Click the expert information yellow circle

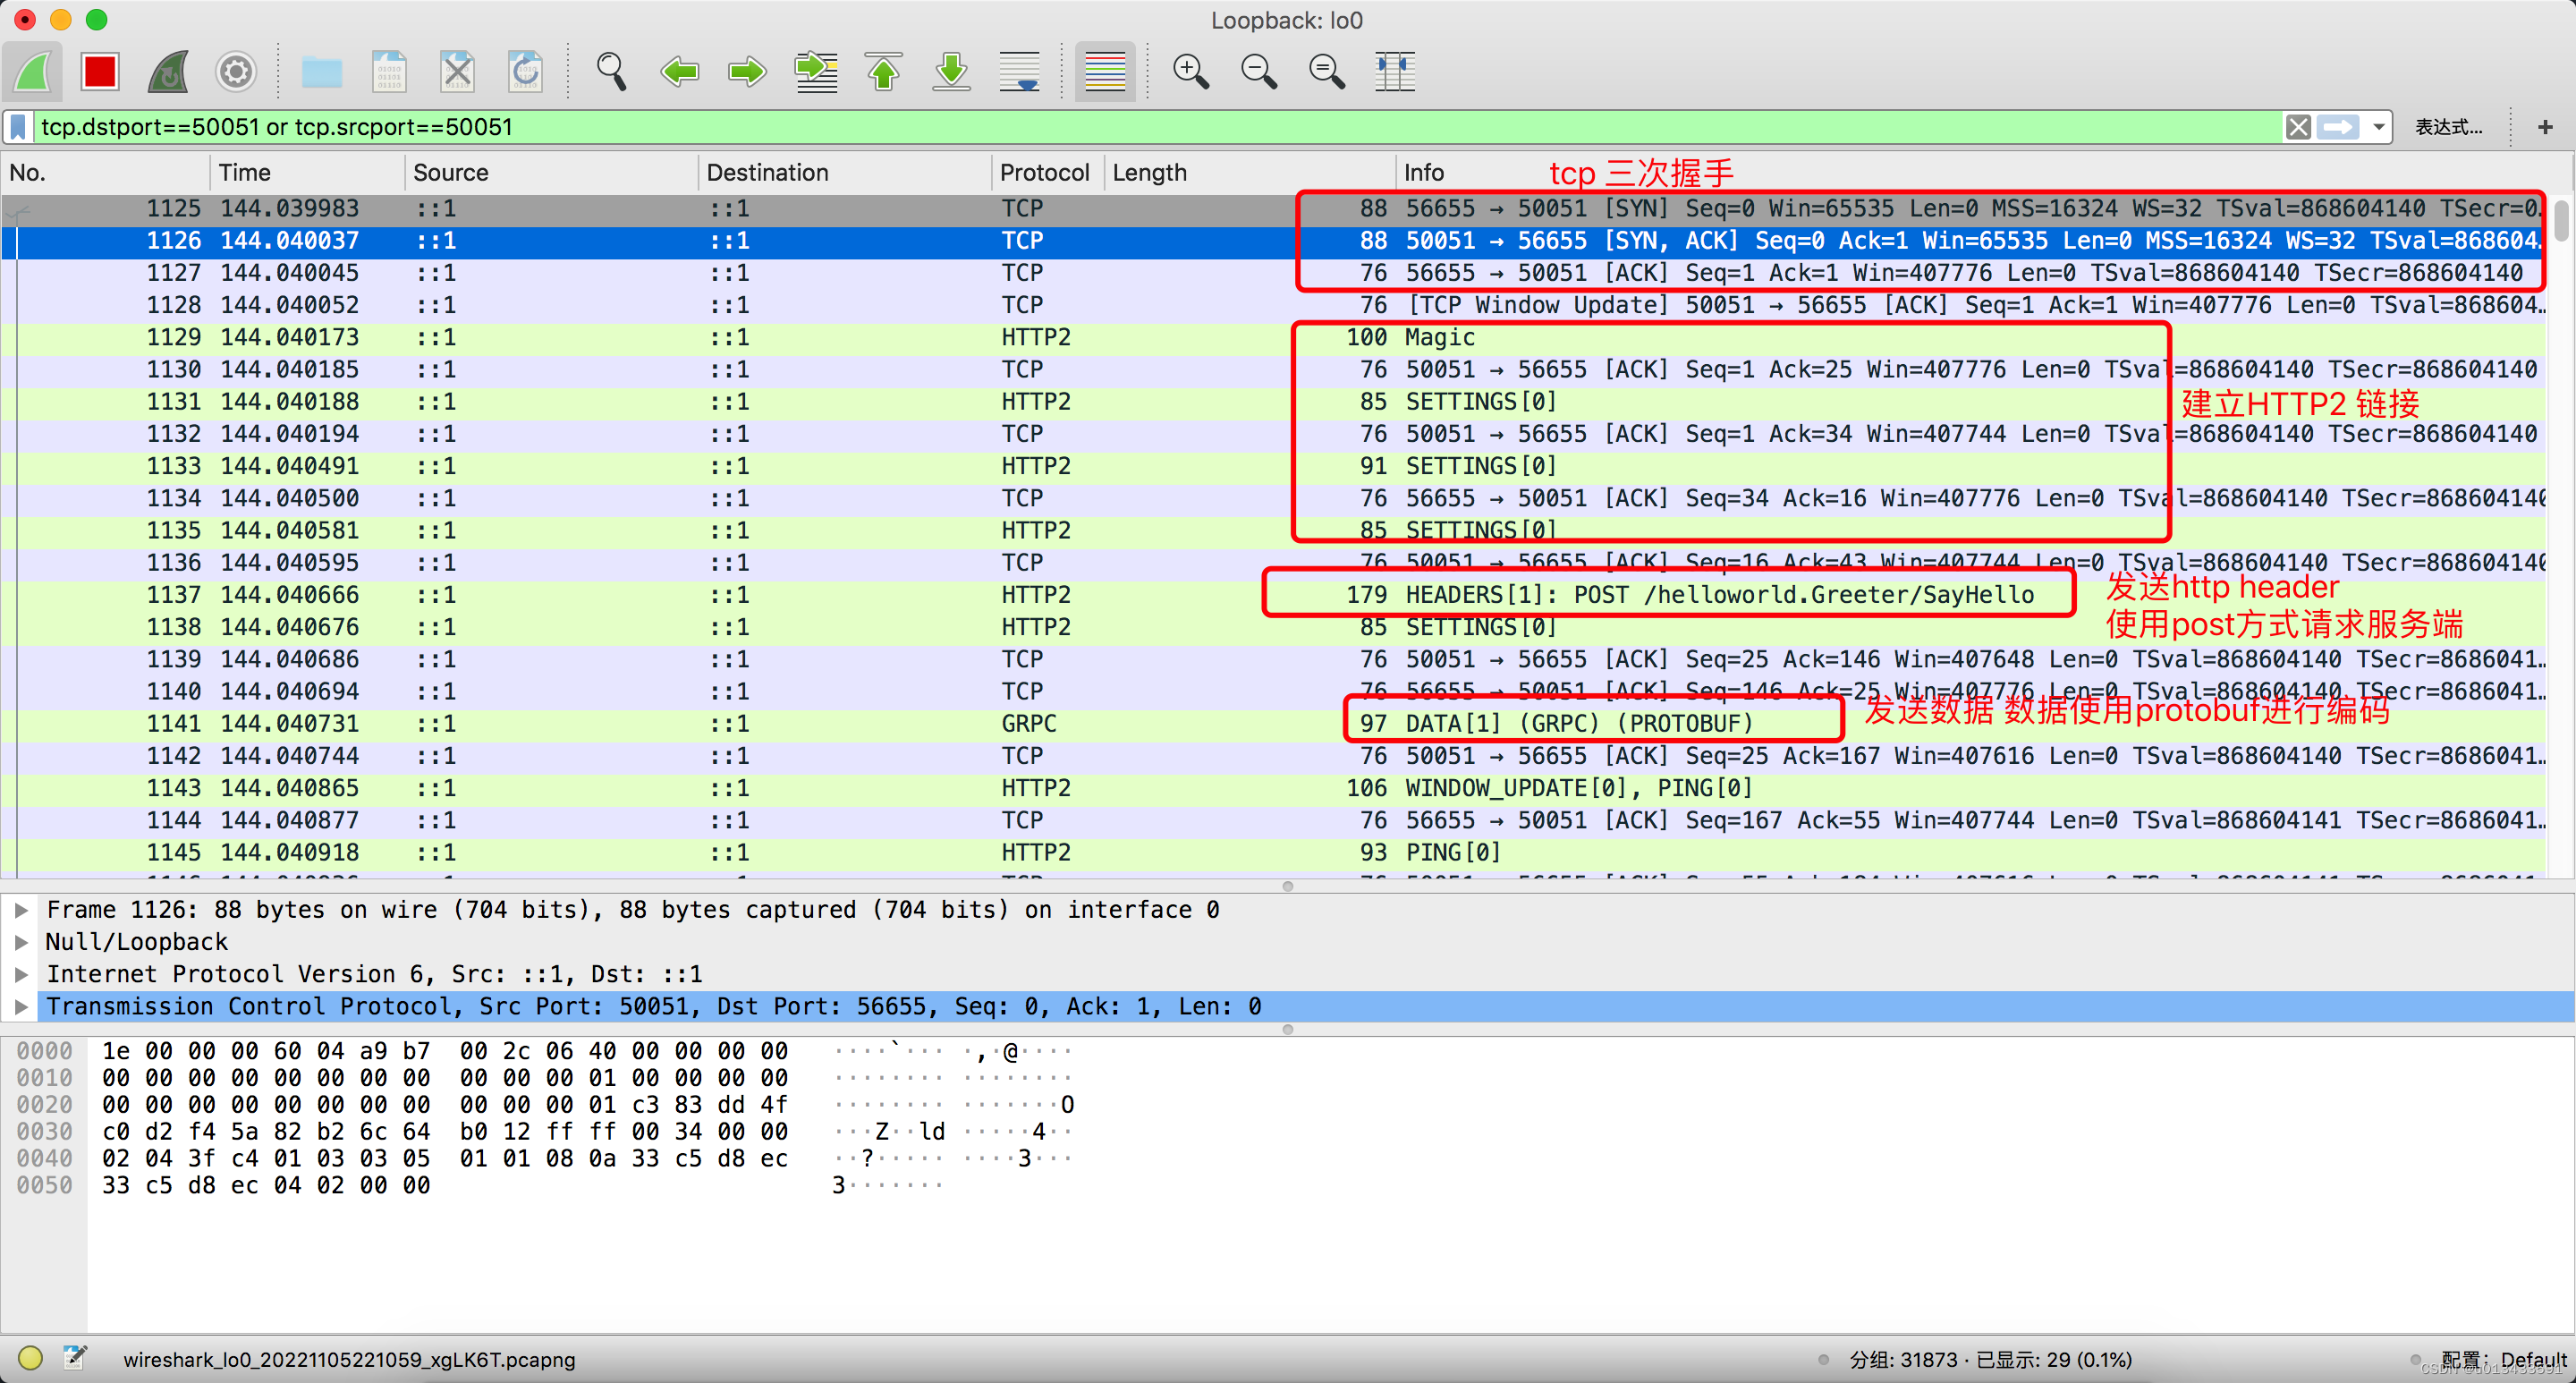(31, 1358)
